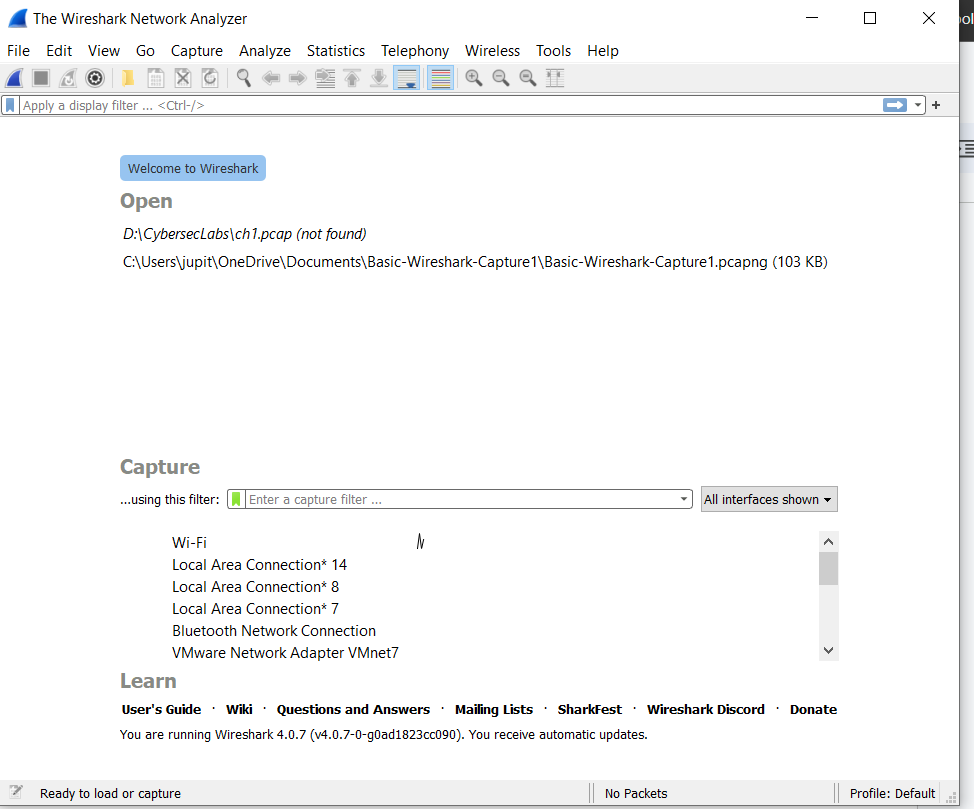
Task: Open capture options gear icon
Action: pos(95,78)
